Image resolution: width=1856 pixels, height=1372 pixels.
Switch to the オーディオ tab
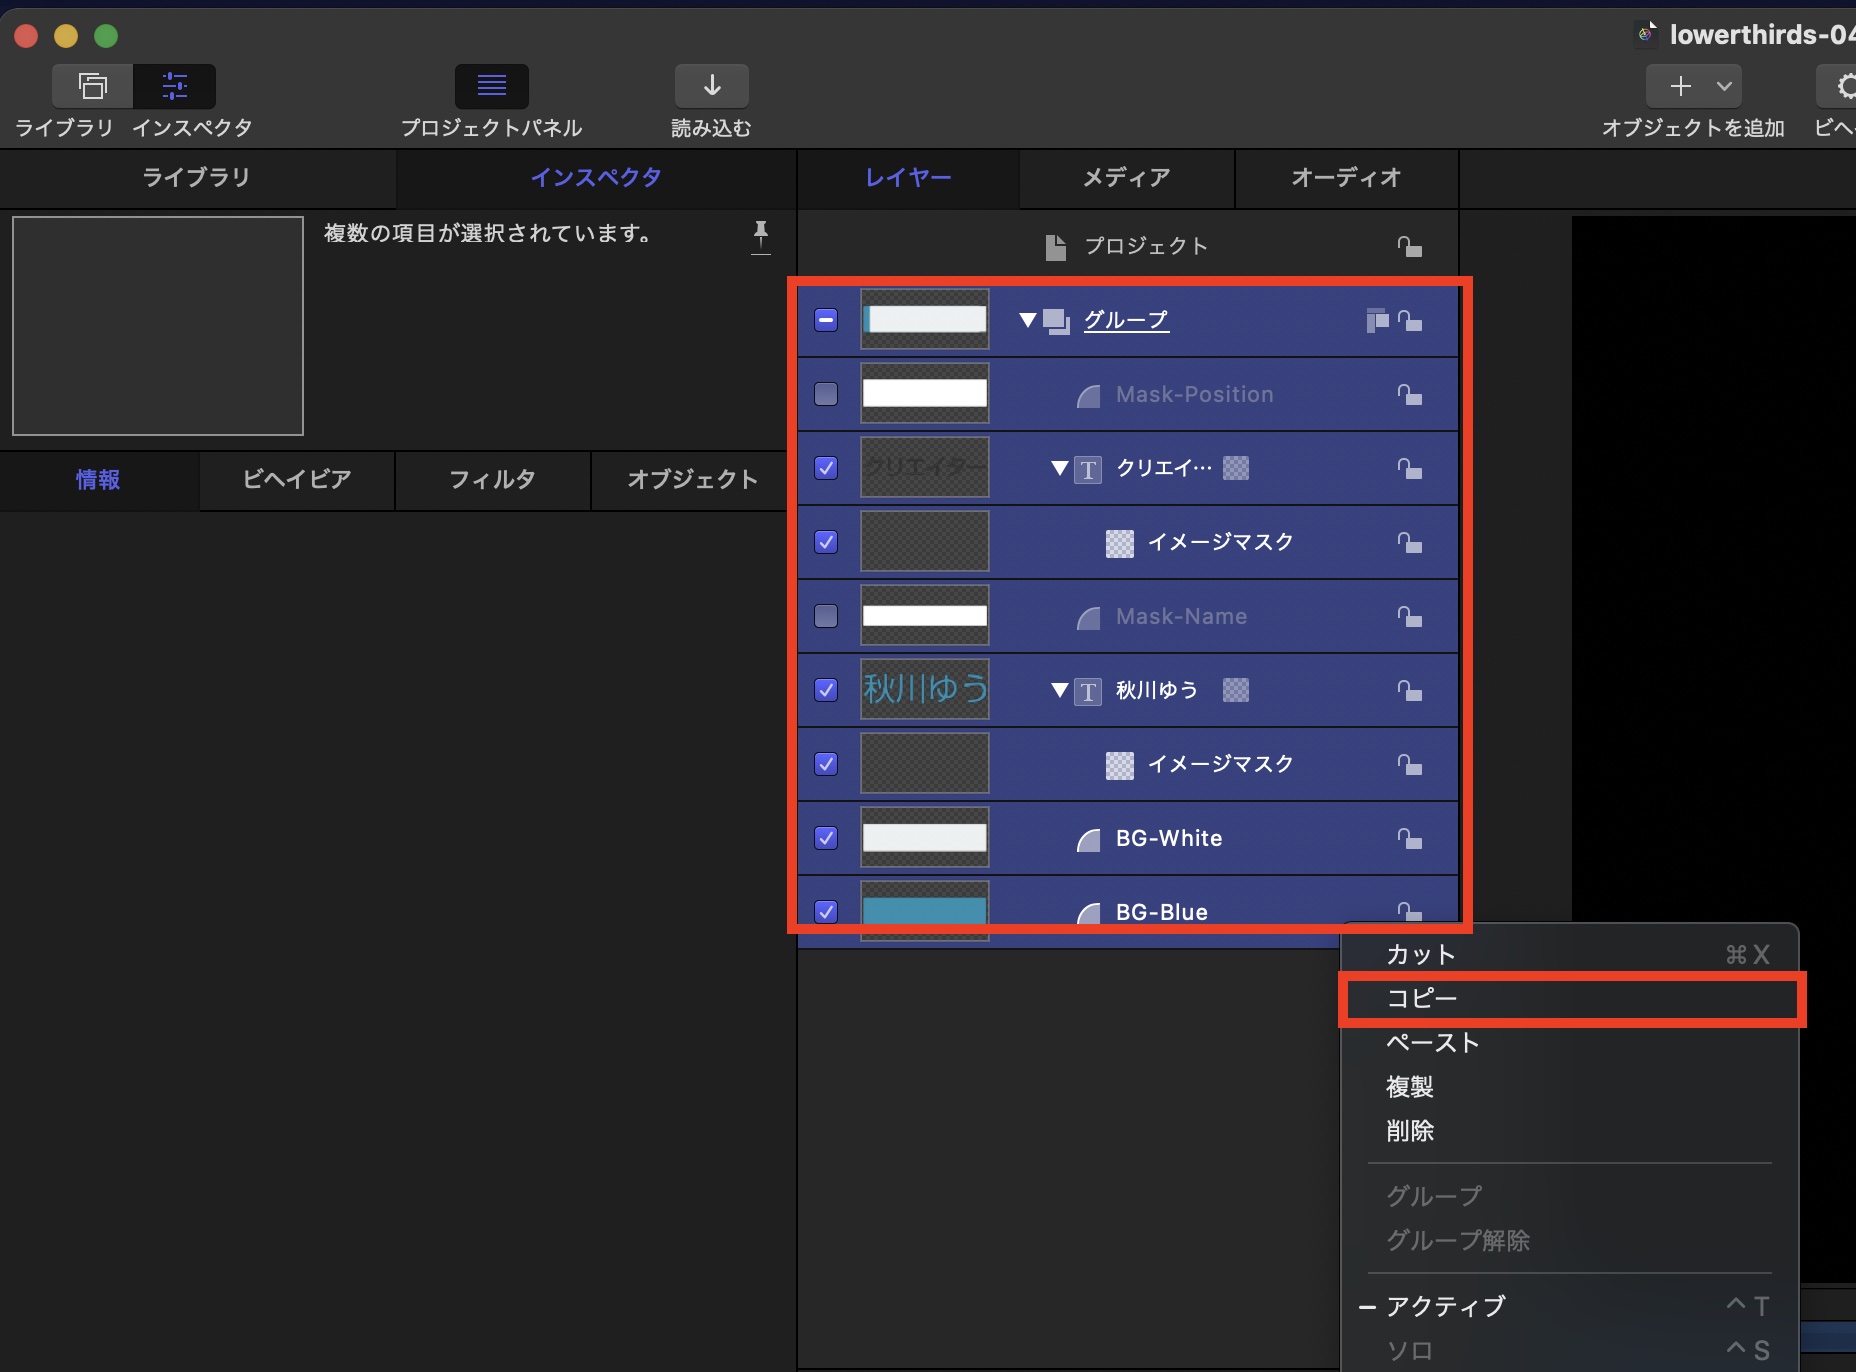pyautogui.click(x=1347, y=178)
